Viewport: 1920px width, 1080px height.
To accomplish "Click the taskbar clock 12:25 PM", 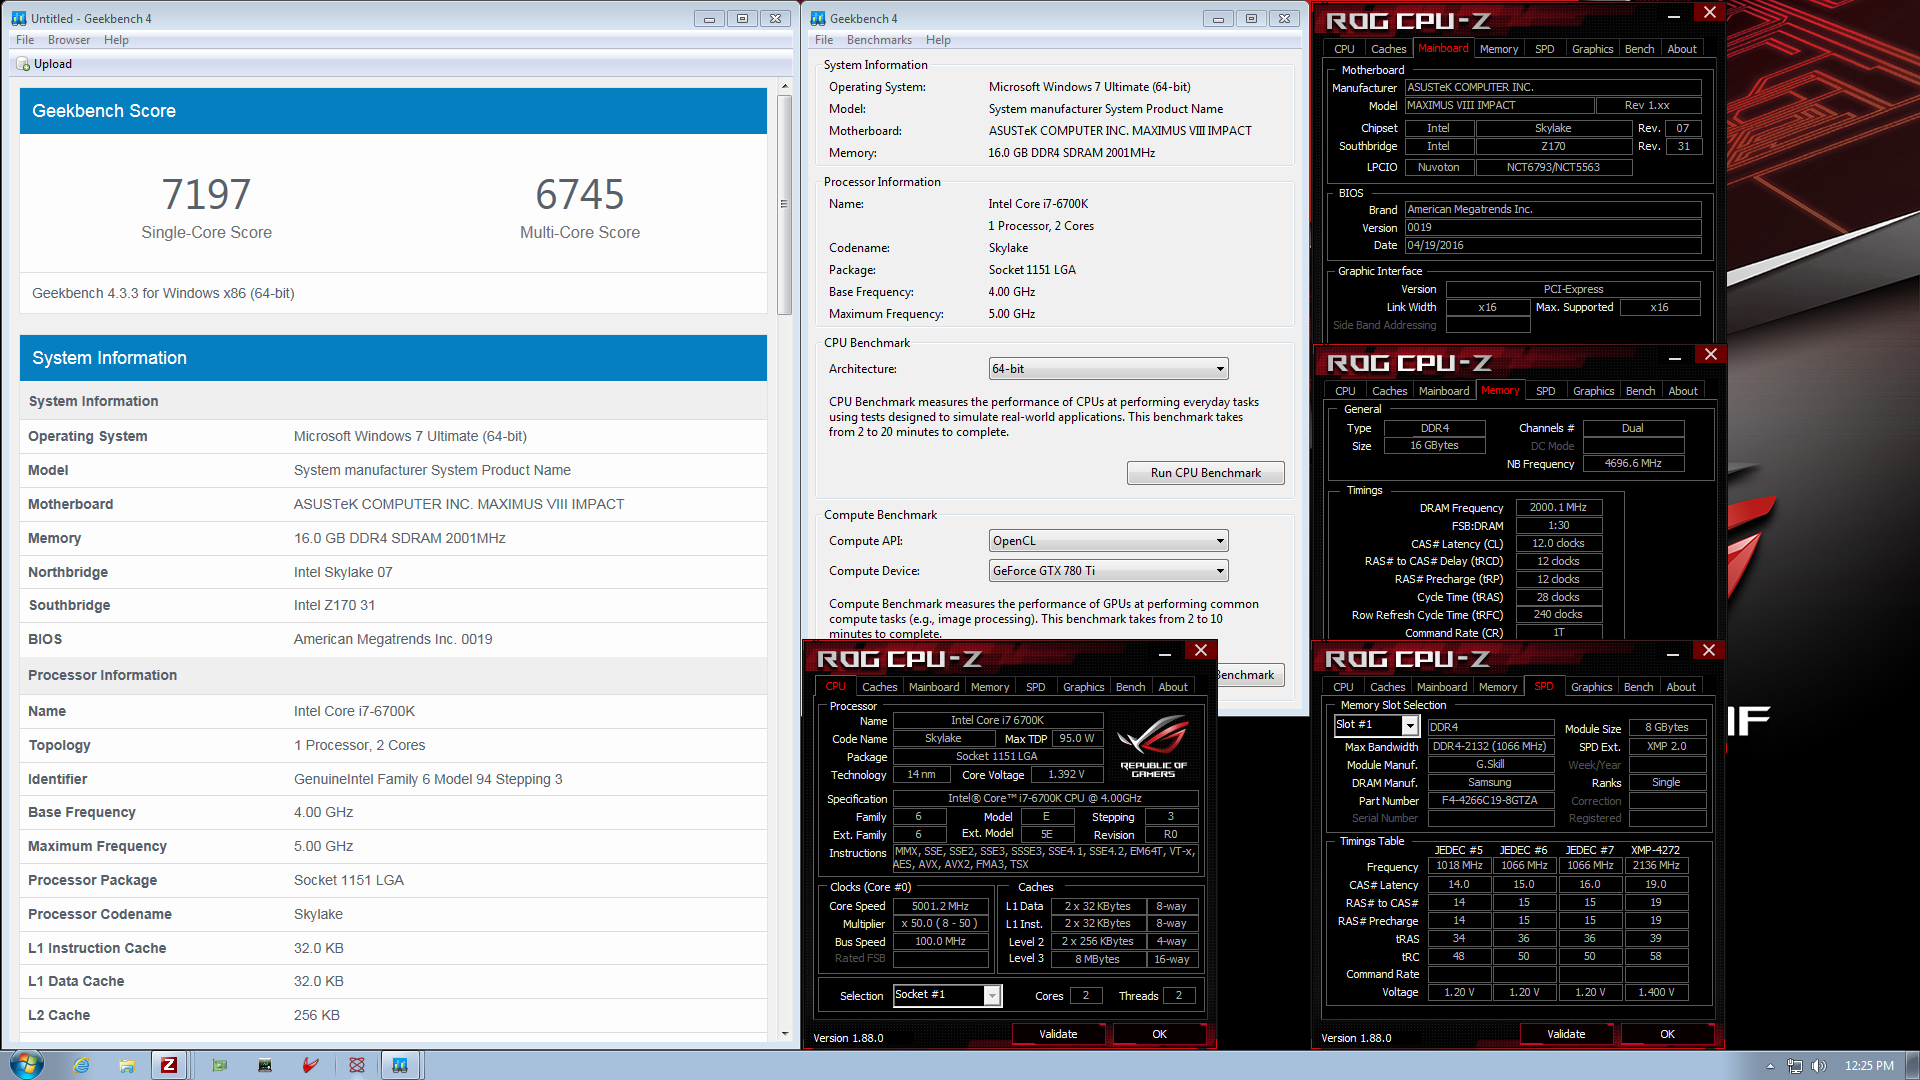I will [1869, 1066].
